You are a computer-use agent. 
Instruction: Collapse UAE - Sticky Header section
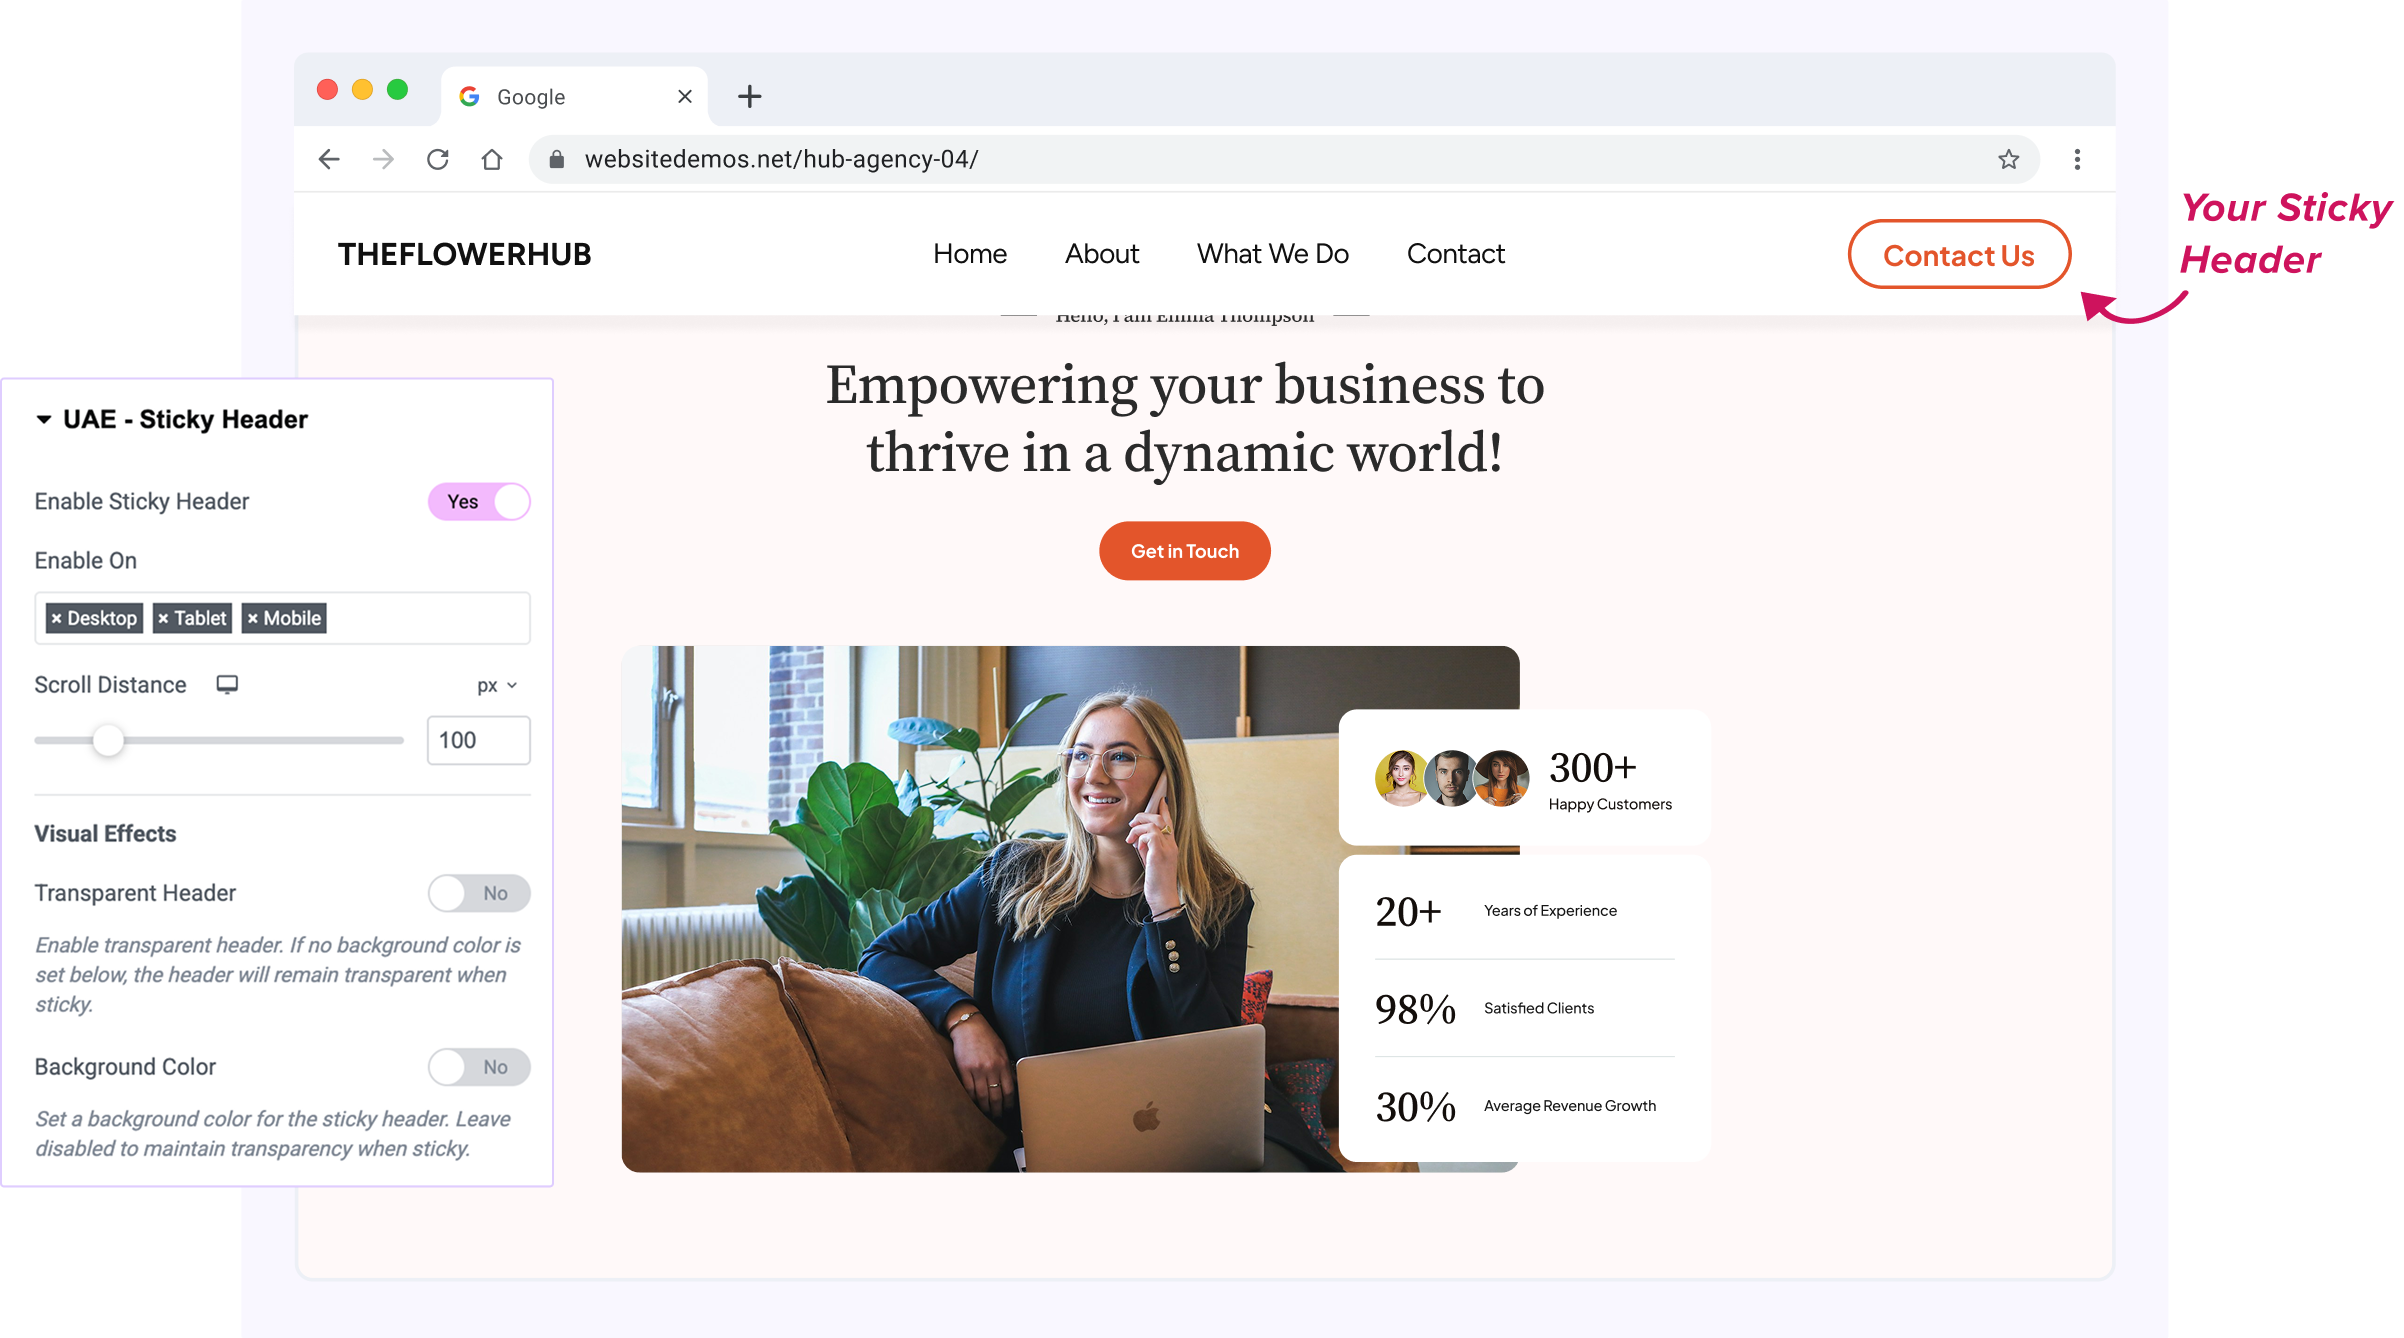pyautogui.click(x=44, y=419)
